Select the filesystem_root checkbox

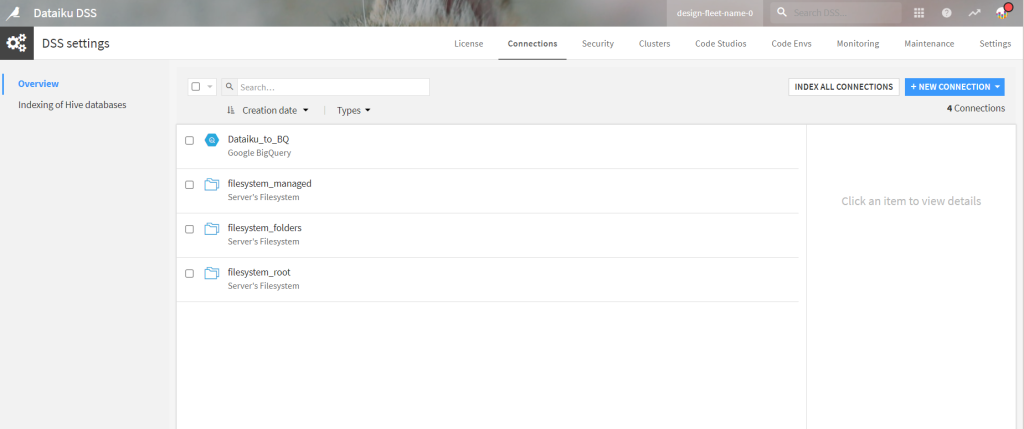[190, 273]
